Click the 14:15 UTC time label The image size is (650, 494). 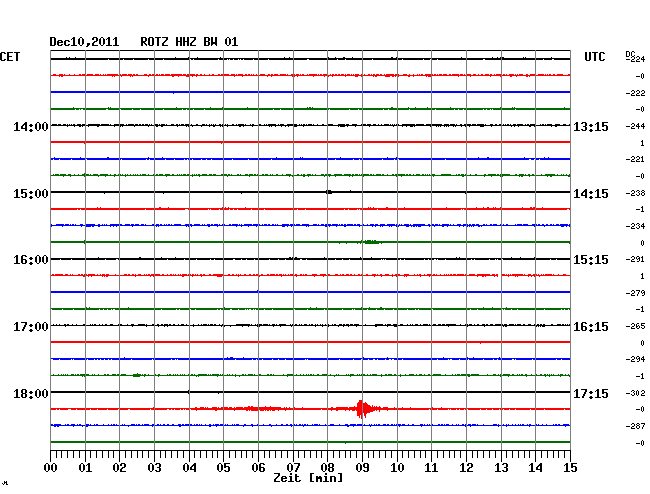click(591, 194)
